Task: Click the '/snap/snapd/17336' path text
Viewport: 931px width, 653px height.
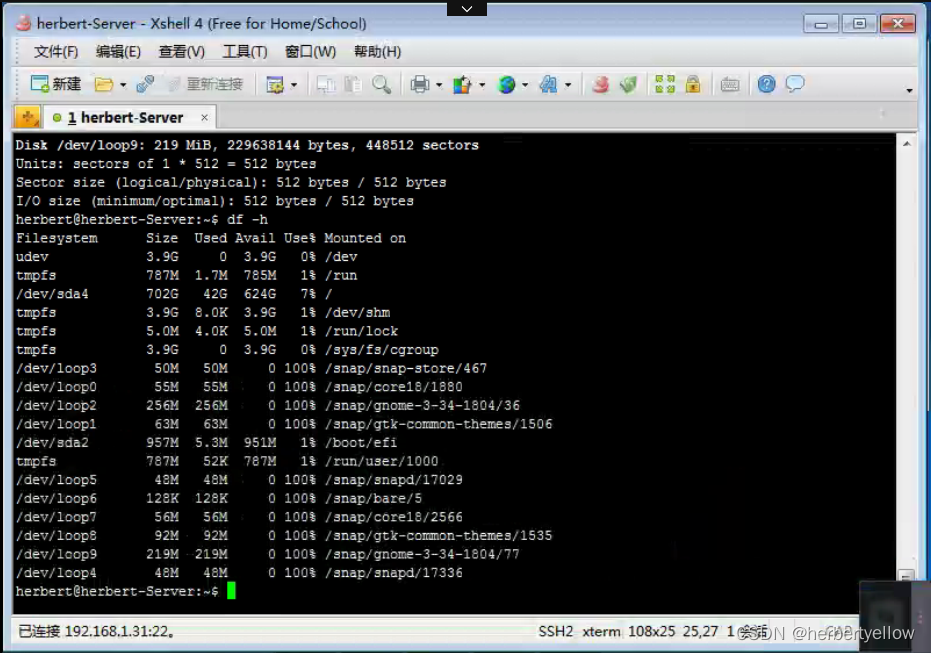Action: click(393, 573)
